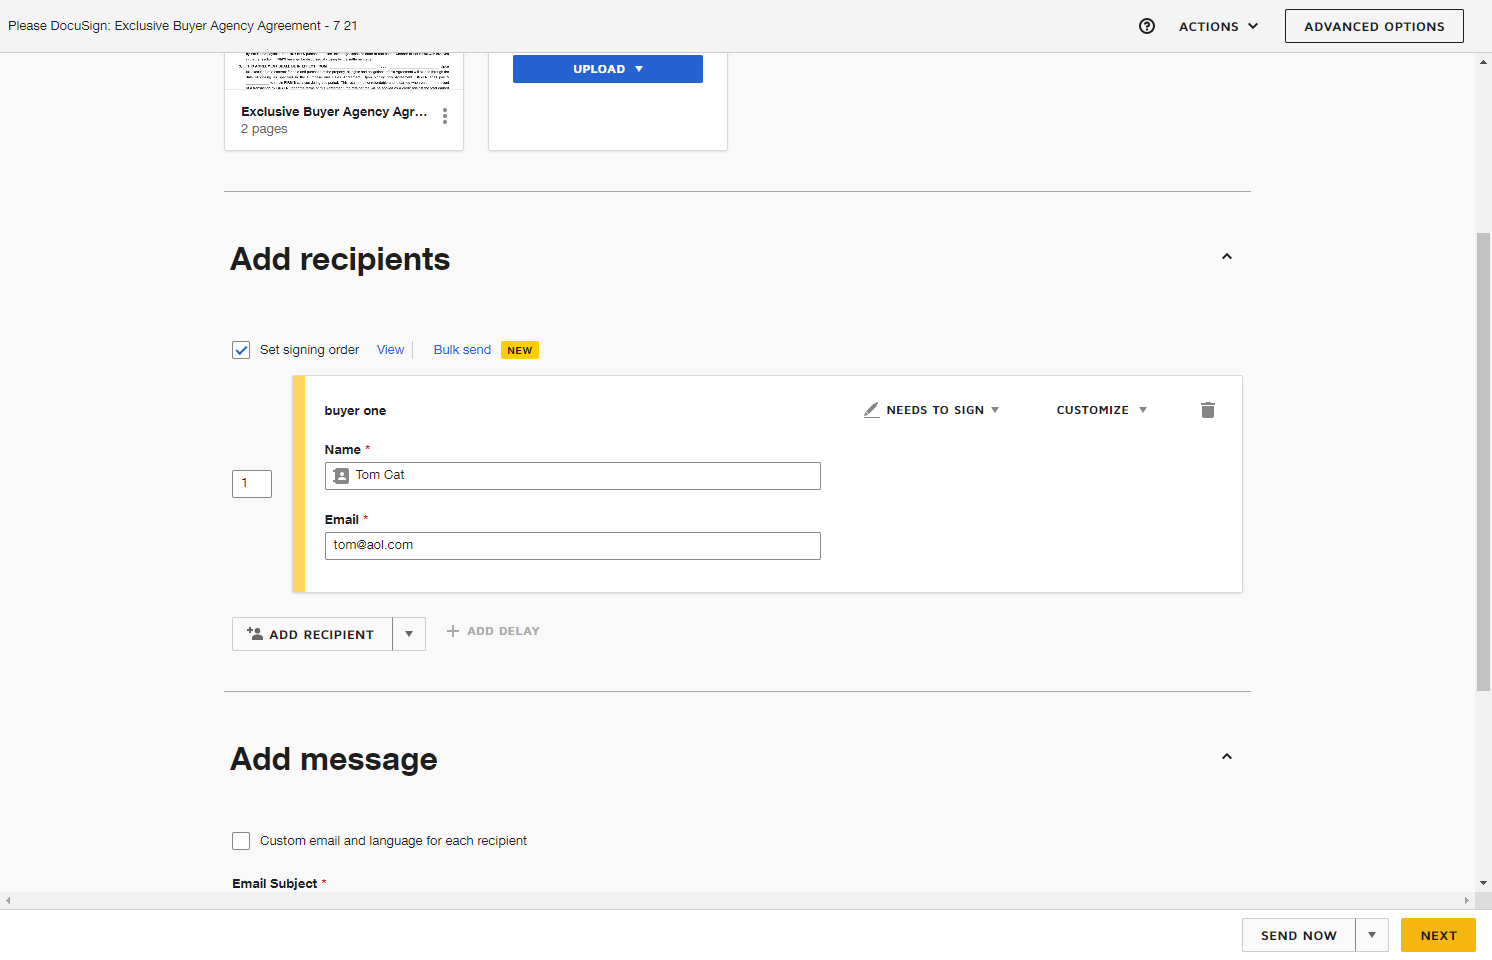Open address book icon in Name field

click(341, 476)
